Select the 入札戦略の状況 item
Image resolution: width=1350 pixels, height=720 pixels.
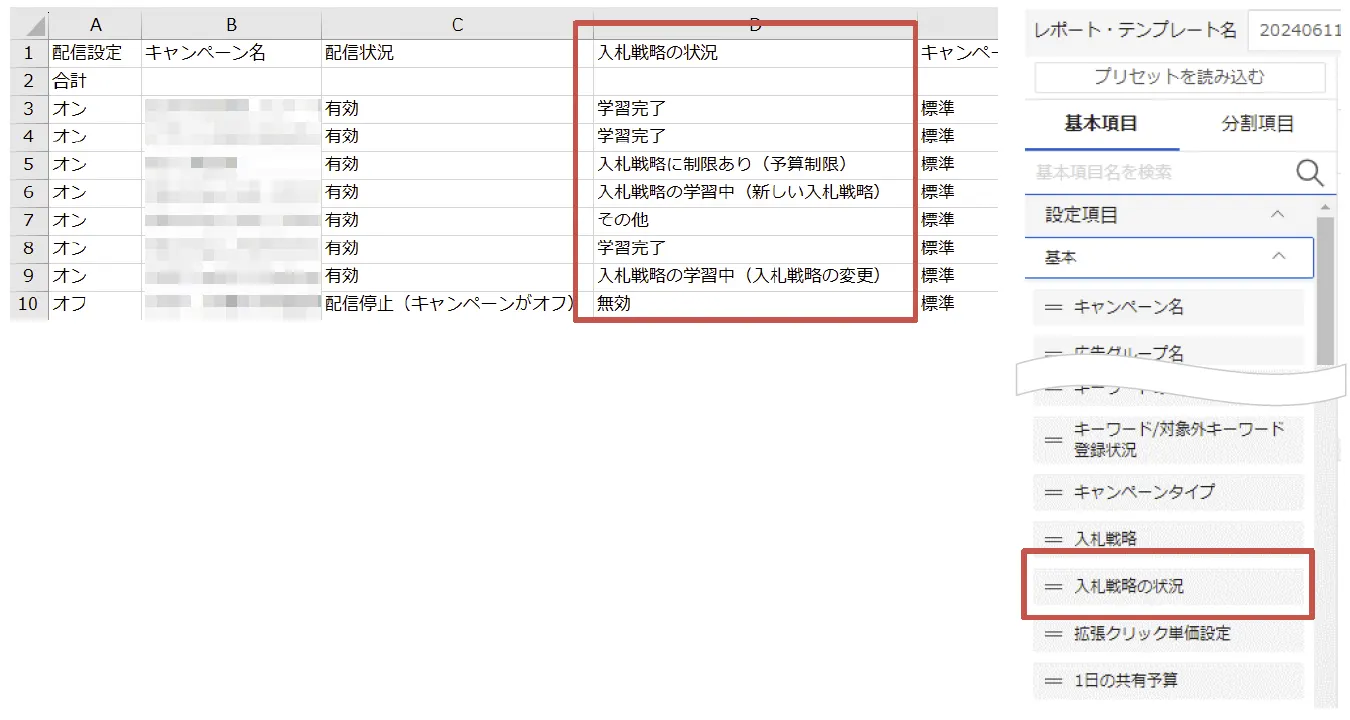[1168, 586]
